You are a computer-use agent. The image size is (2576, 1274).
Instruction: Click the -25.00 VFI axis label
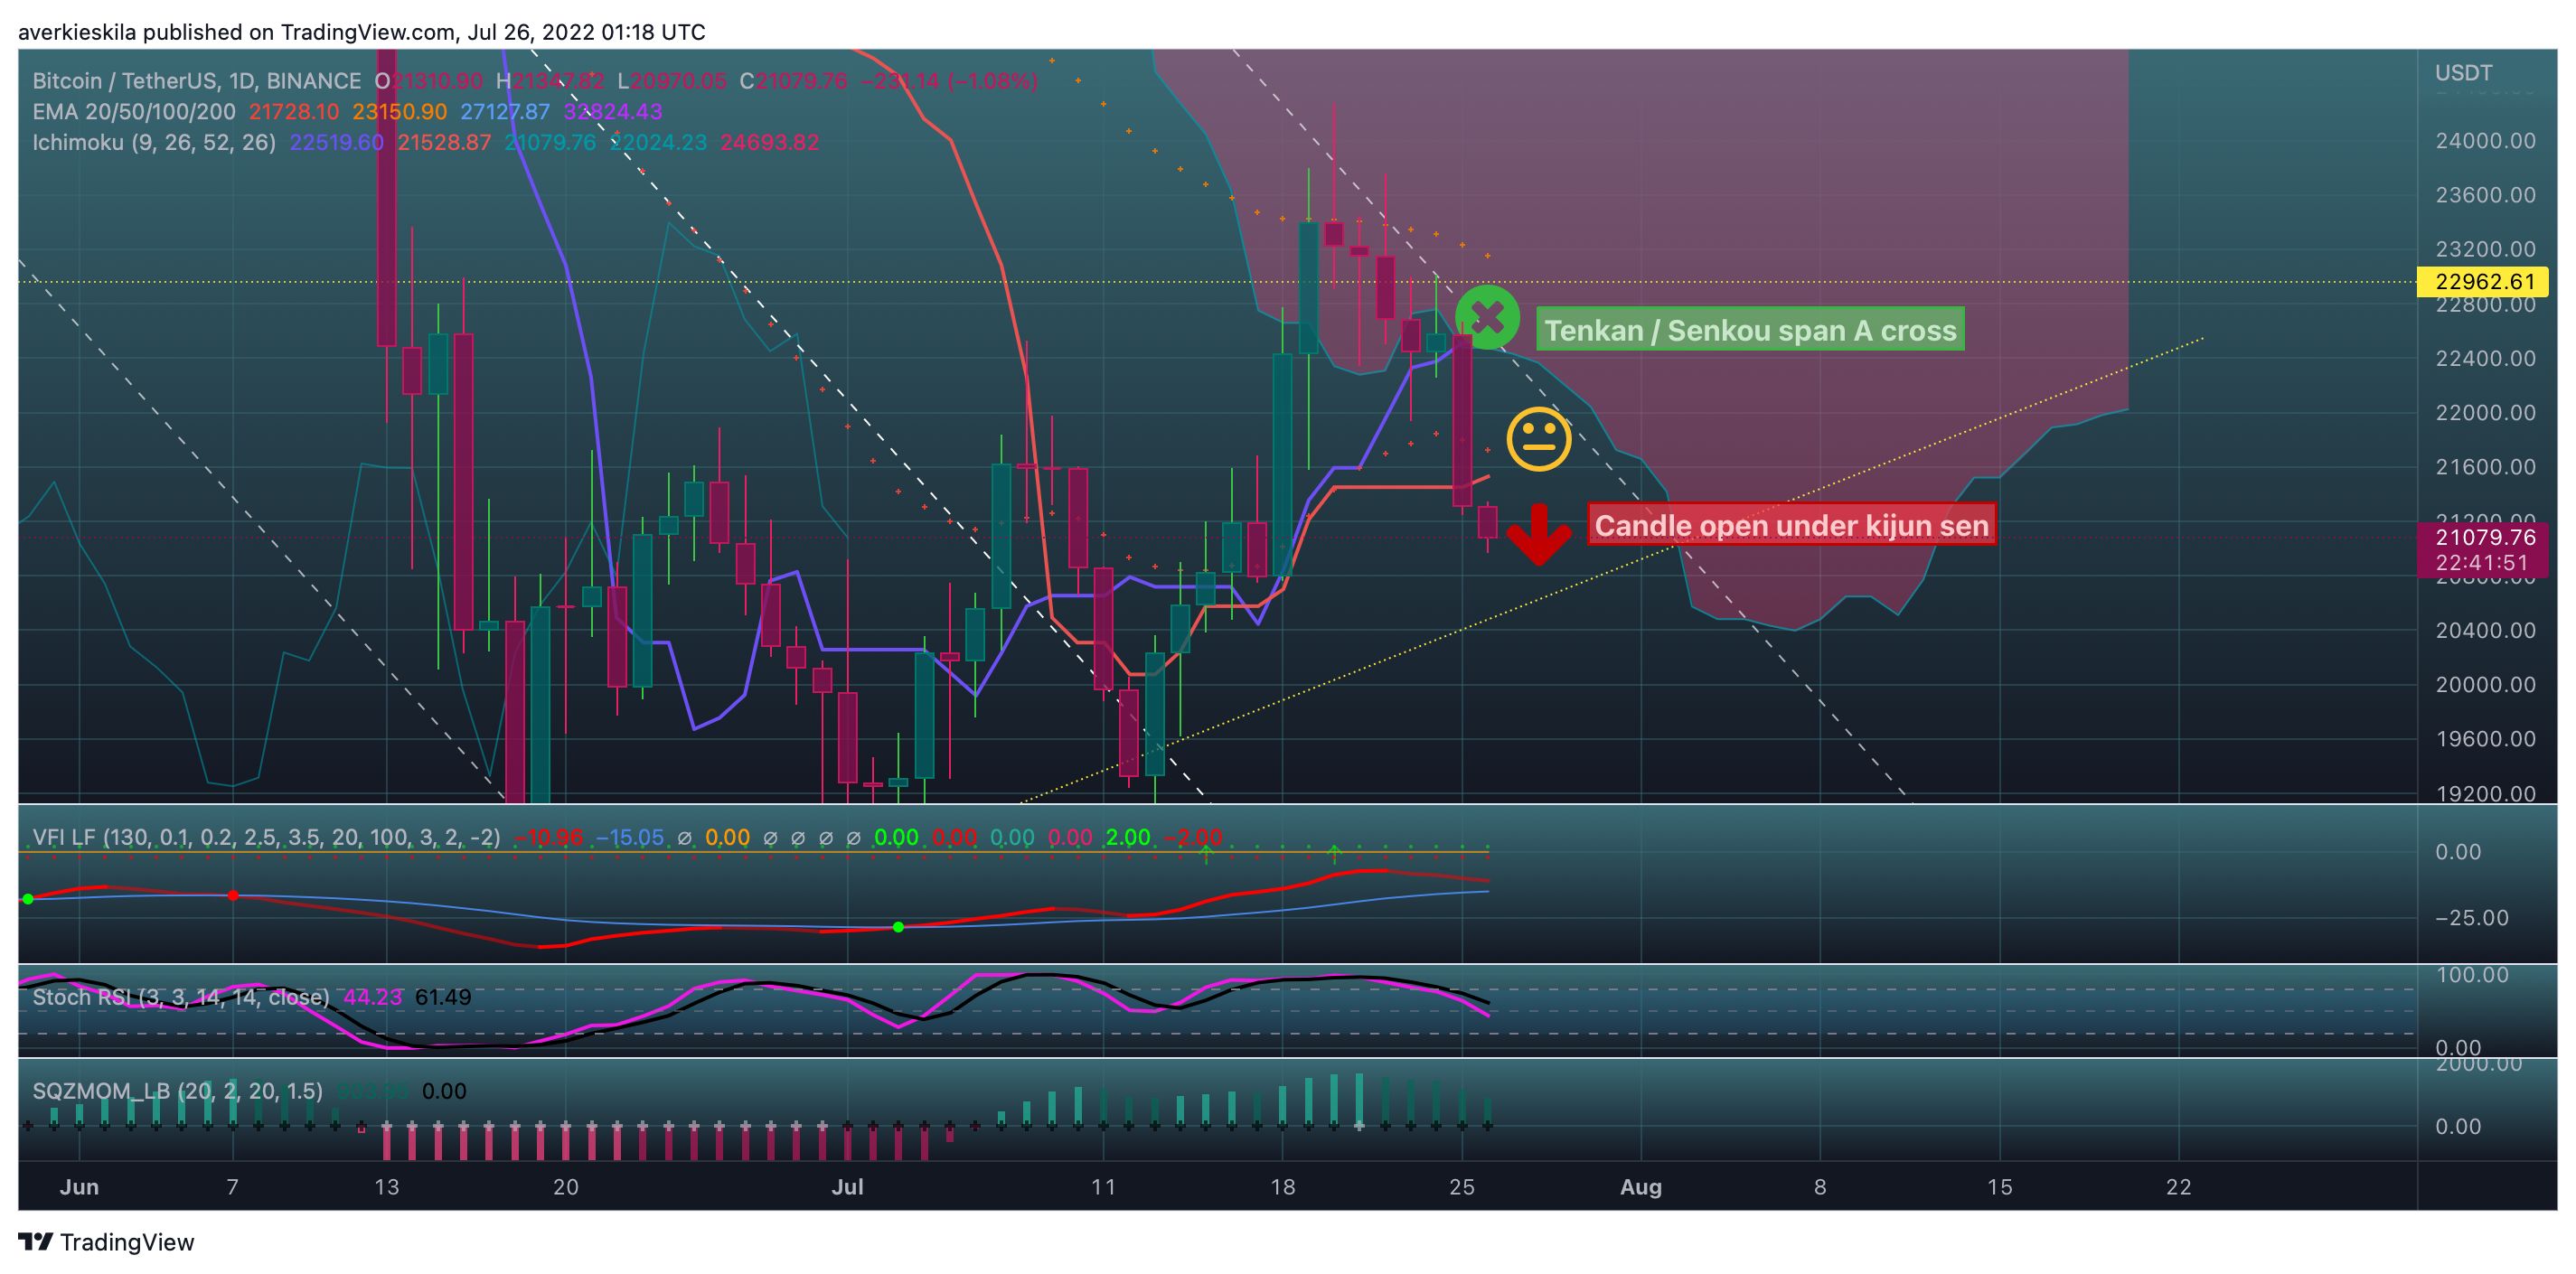pyautogui.click(x=2471, y=918)
